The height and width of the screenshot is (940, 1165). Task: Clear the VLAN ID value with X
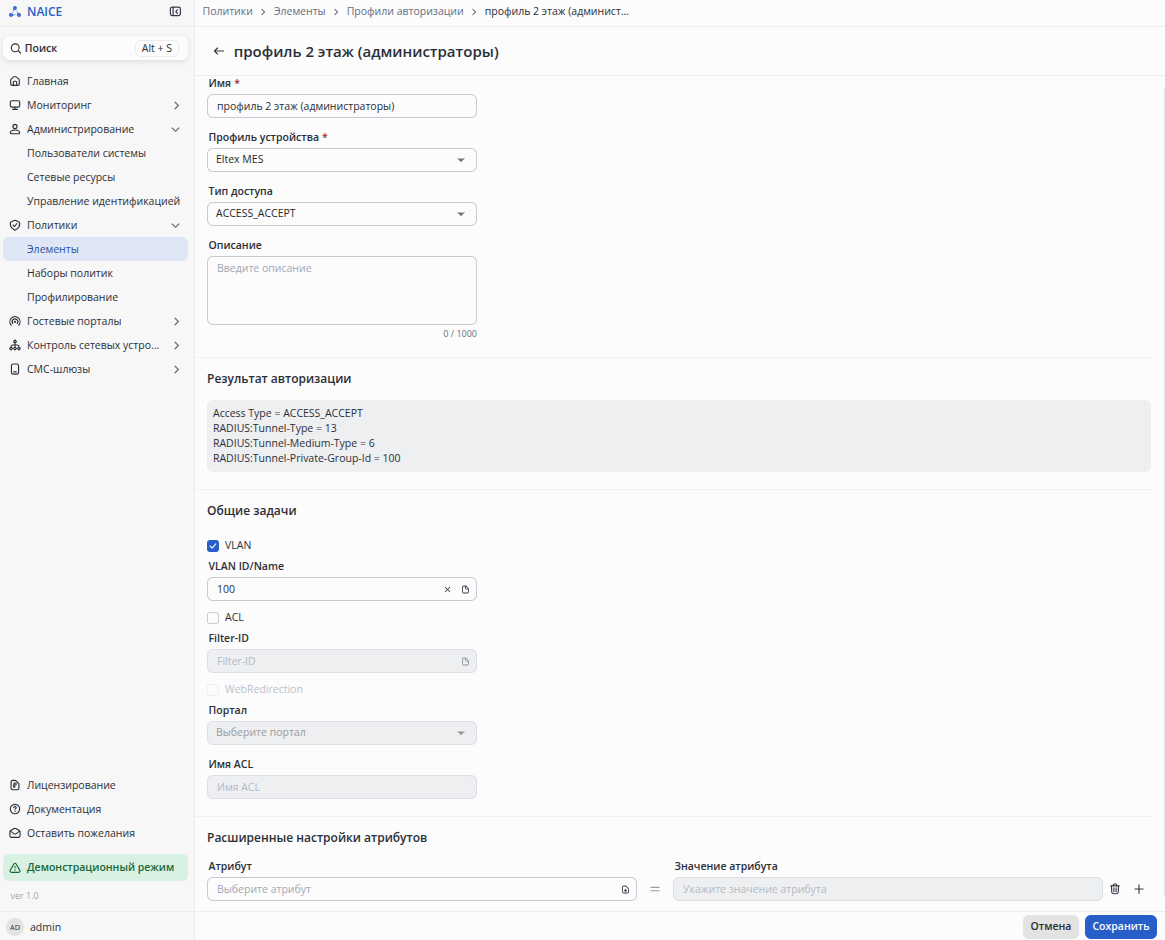pyautogui.click(x=447, y=590)
